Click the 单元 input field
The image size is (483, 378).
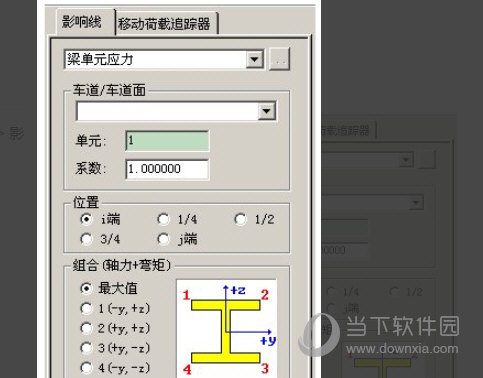[167, 141]
